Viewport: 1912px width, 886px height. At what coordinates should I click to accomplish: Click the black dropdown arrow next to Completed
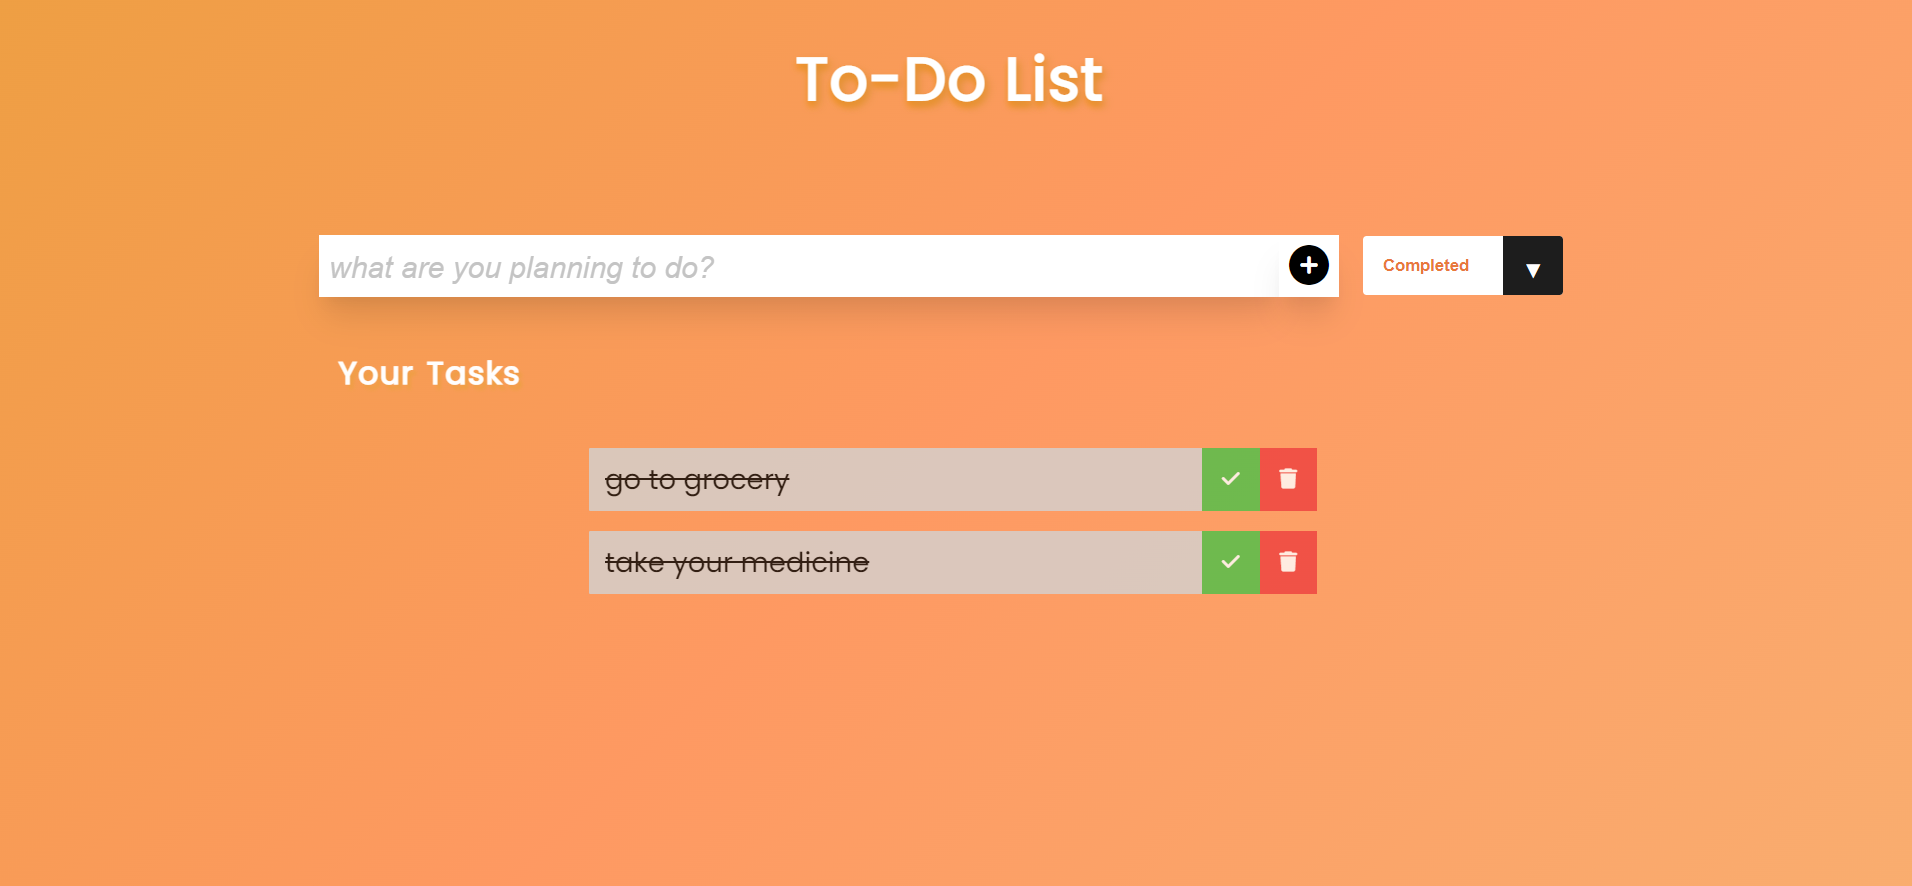(1532, 265)
